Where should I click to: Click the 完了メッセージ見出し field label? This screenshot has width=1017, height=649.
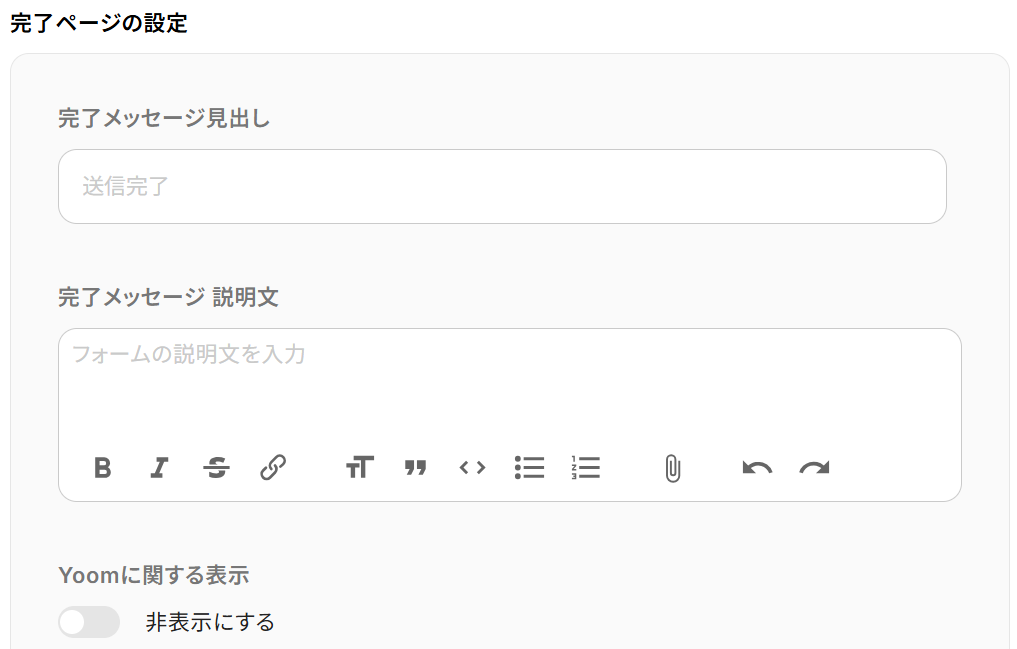[x=164, y=119]
